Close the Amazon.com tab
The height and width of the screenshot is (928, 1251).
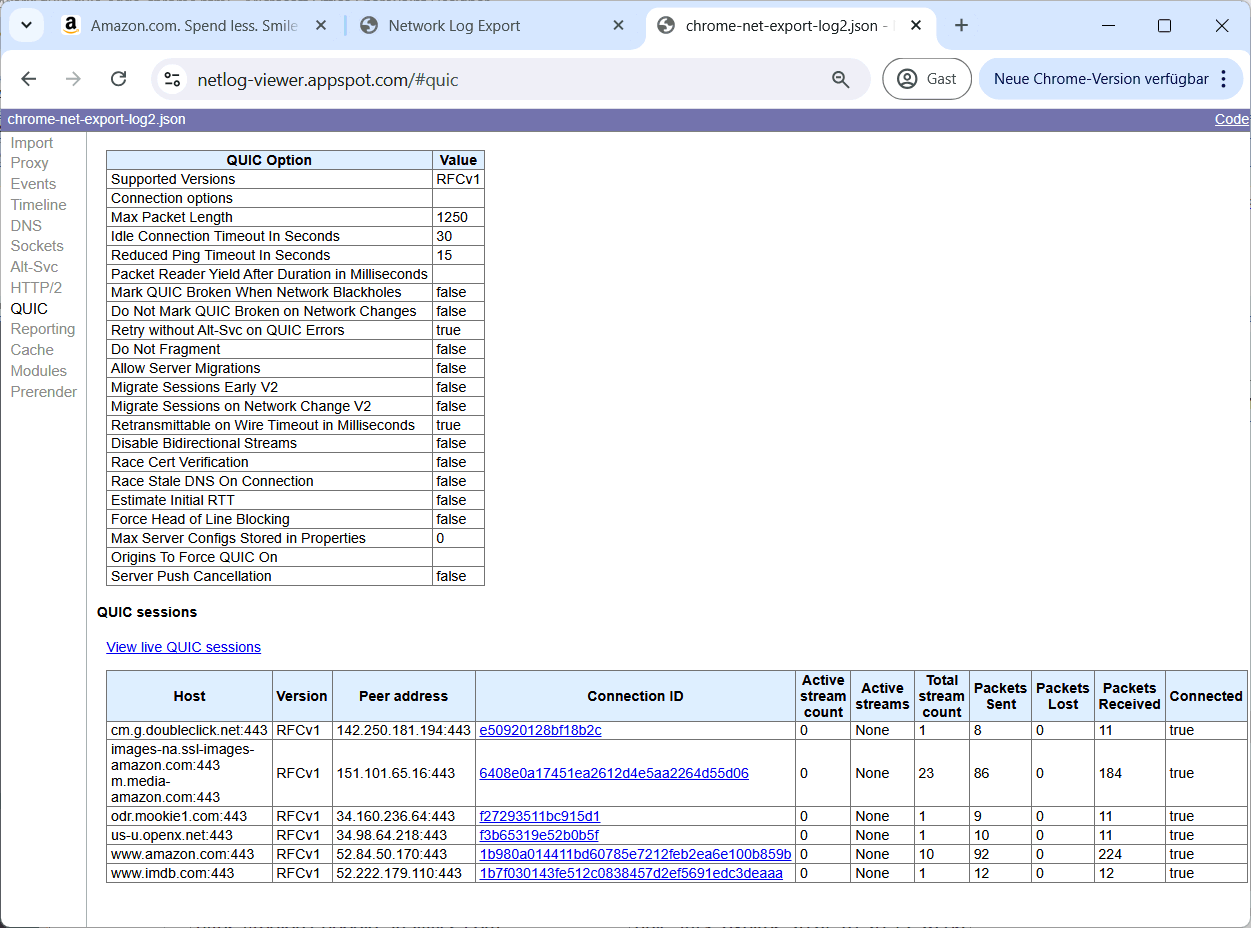[321, 26]
